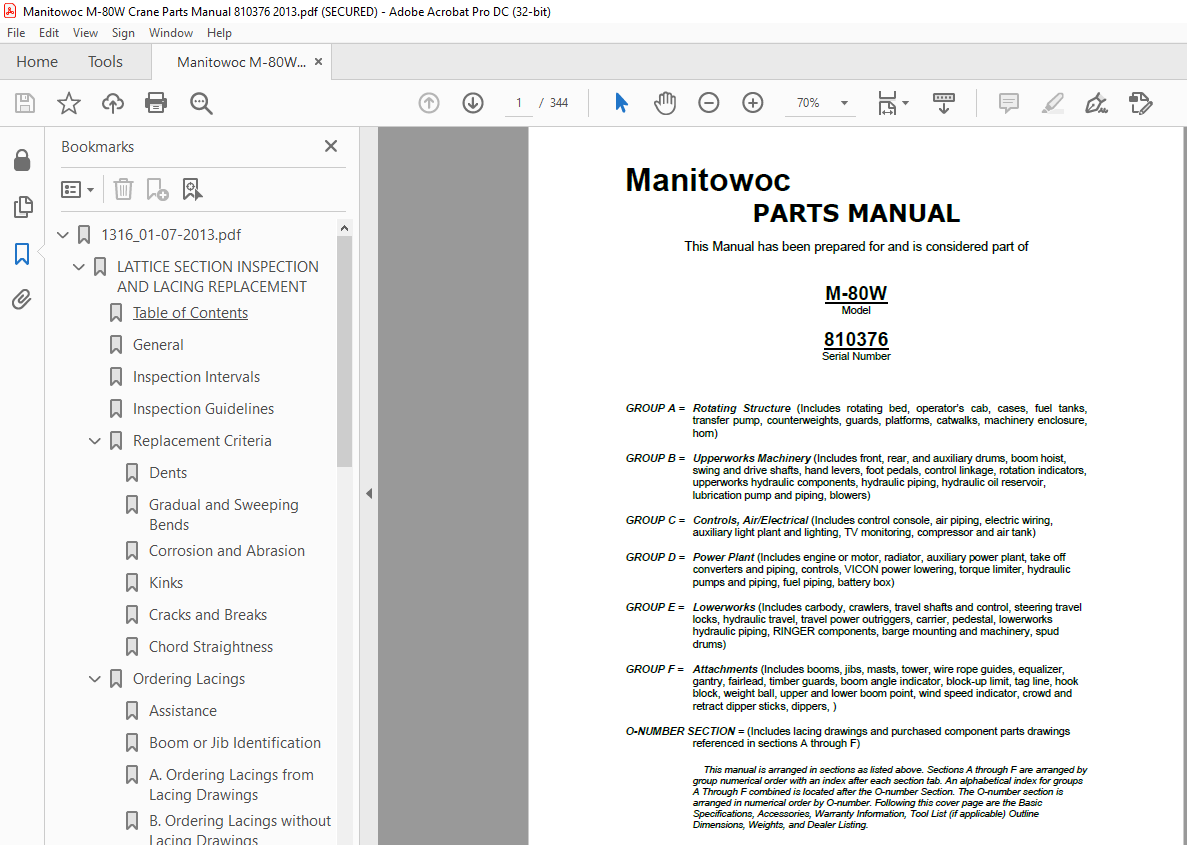Switch to the Tools tab

[105, 62]
